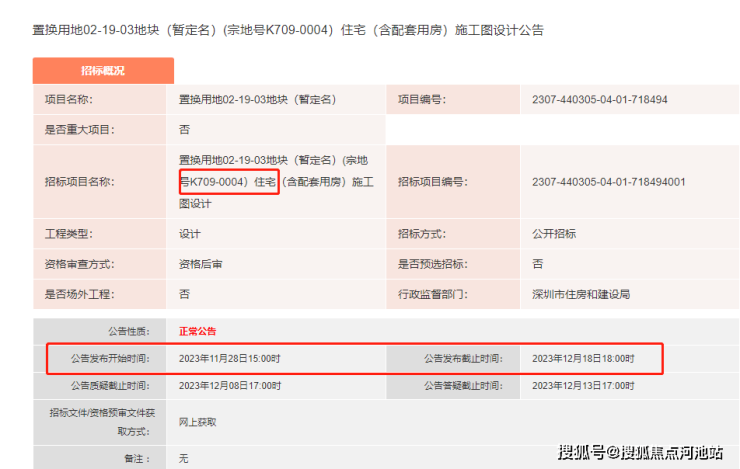Click the 招标项目编号 label

pos(433,182)
